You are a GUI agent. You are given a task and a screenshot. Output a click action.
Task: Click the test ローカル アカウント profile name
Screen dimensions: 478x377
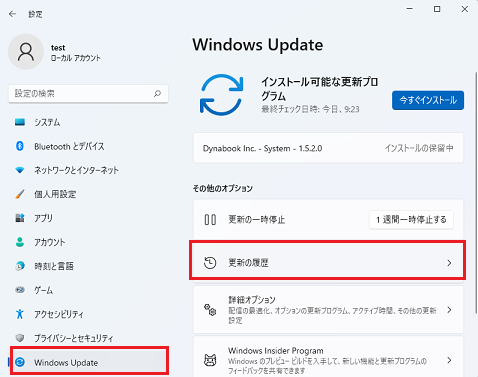pyautogui.click(x=76, y=53)
